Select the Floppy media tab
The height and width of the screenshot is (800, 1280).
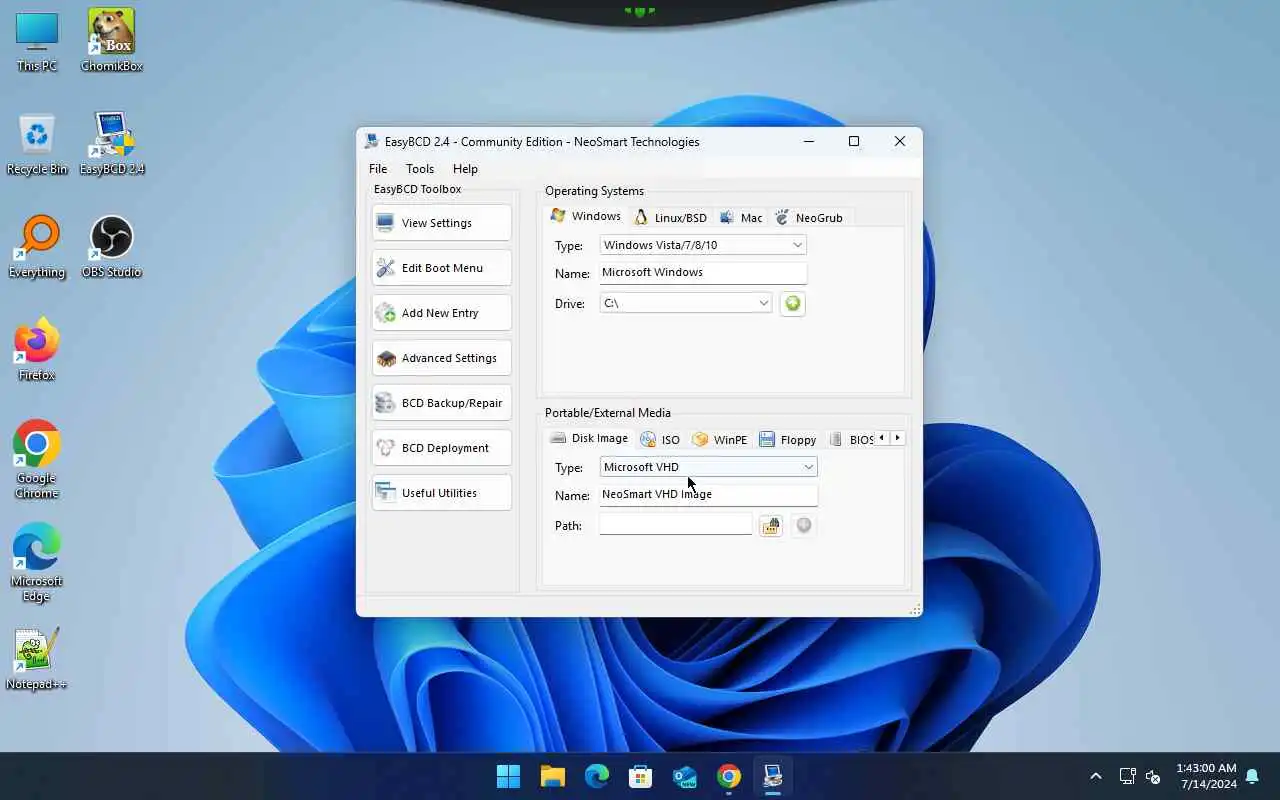coord(788,439)
